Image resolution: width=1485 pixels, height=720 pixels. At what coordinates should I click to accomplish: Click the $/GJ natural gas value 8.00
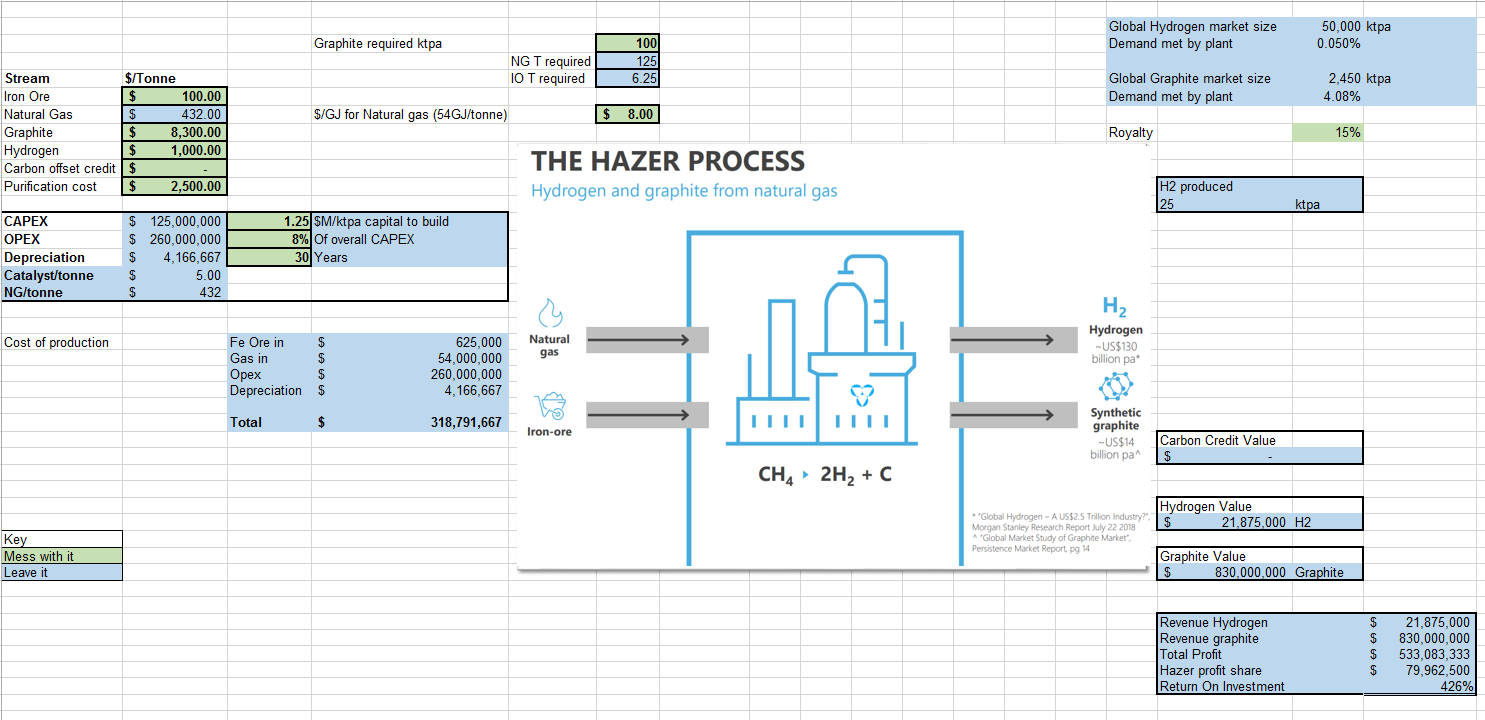click(x=627, y=114)
